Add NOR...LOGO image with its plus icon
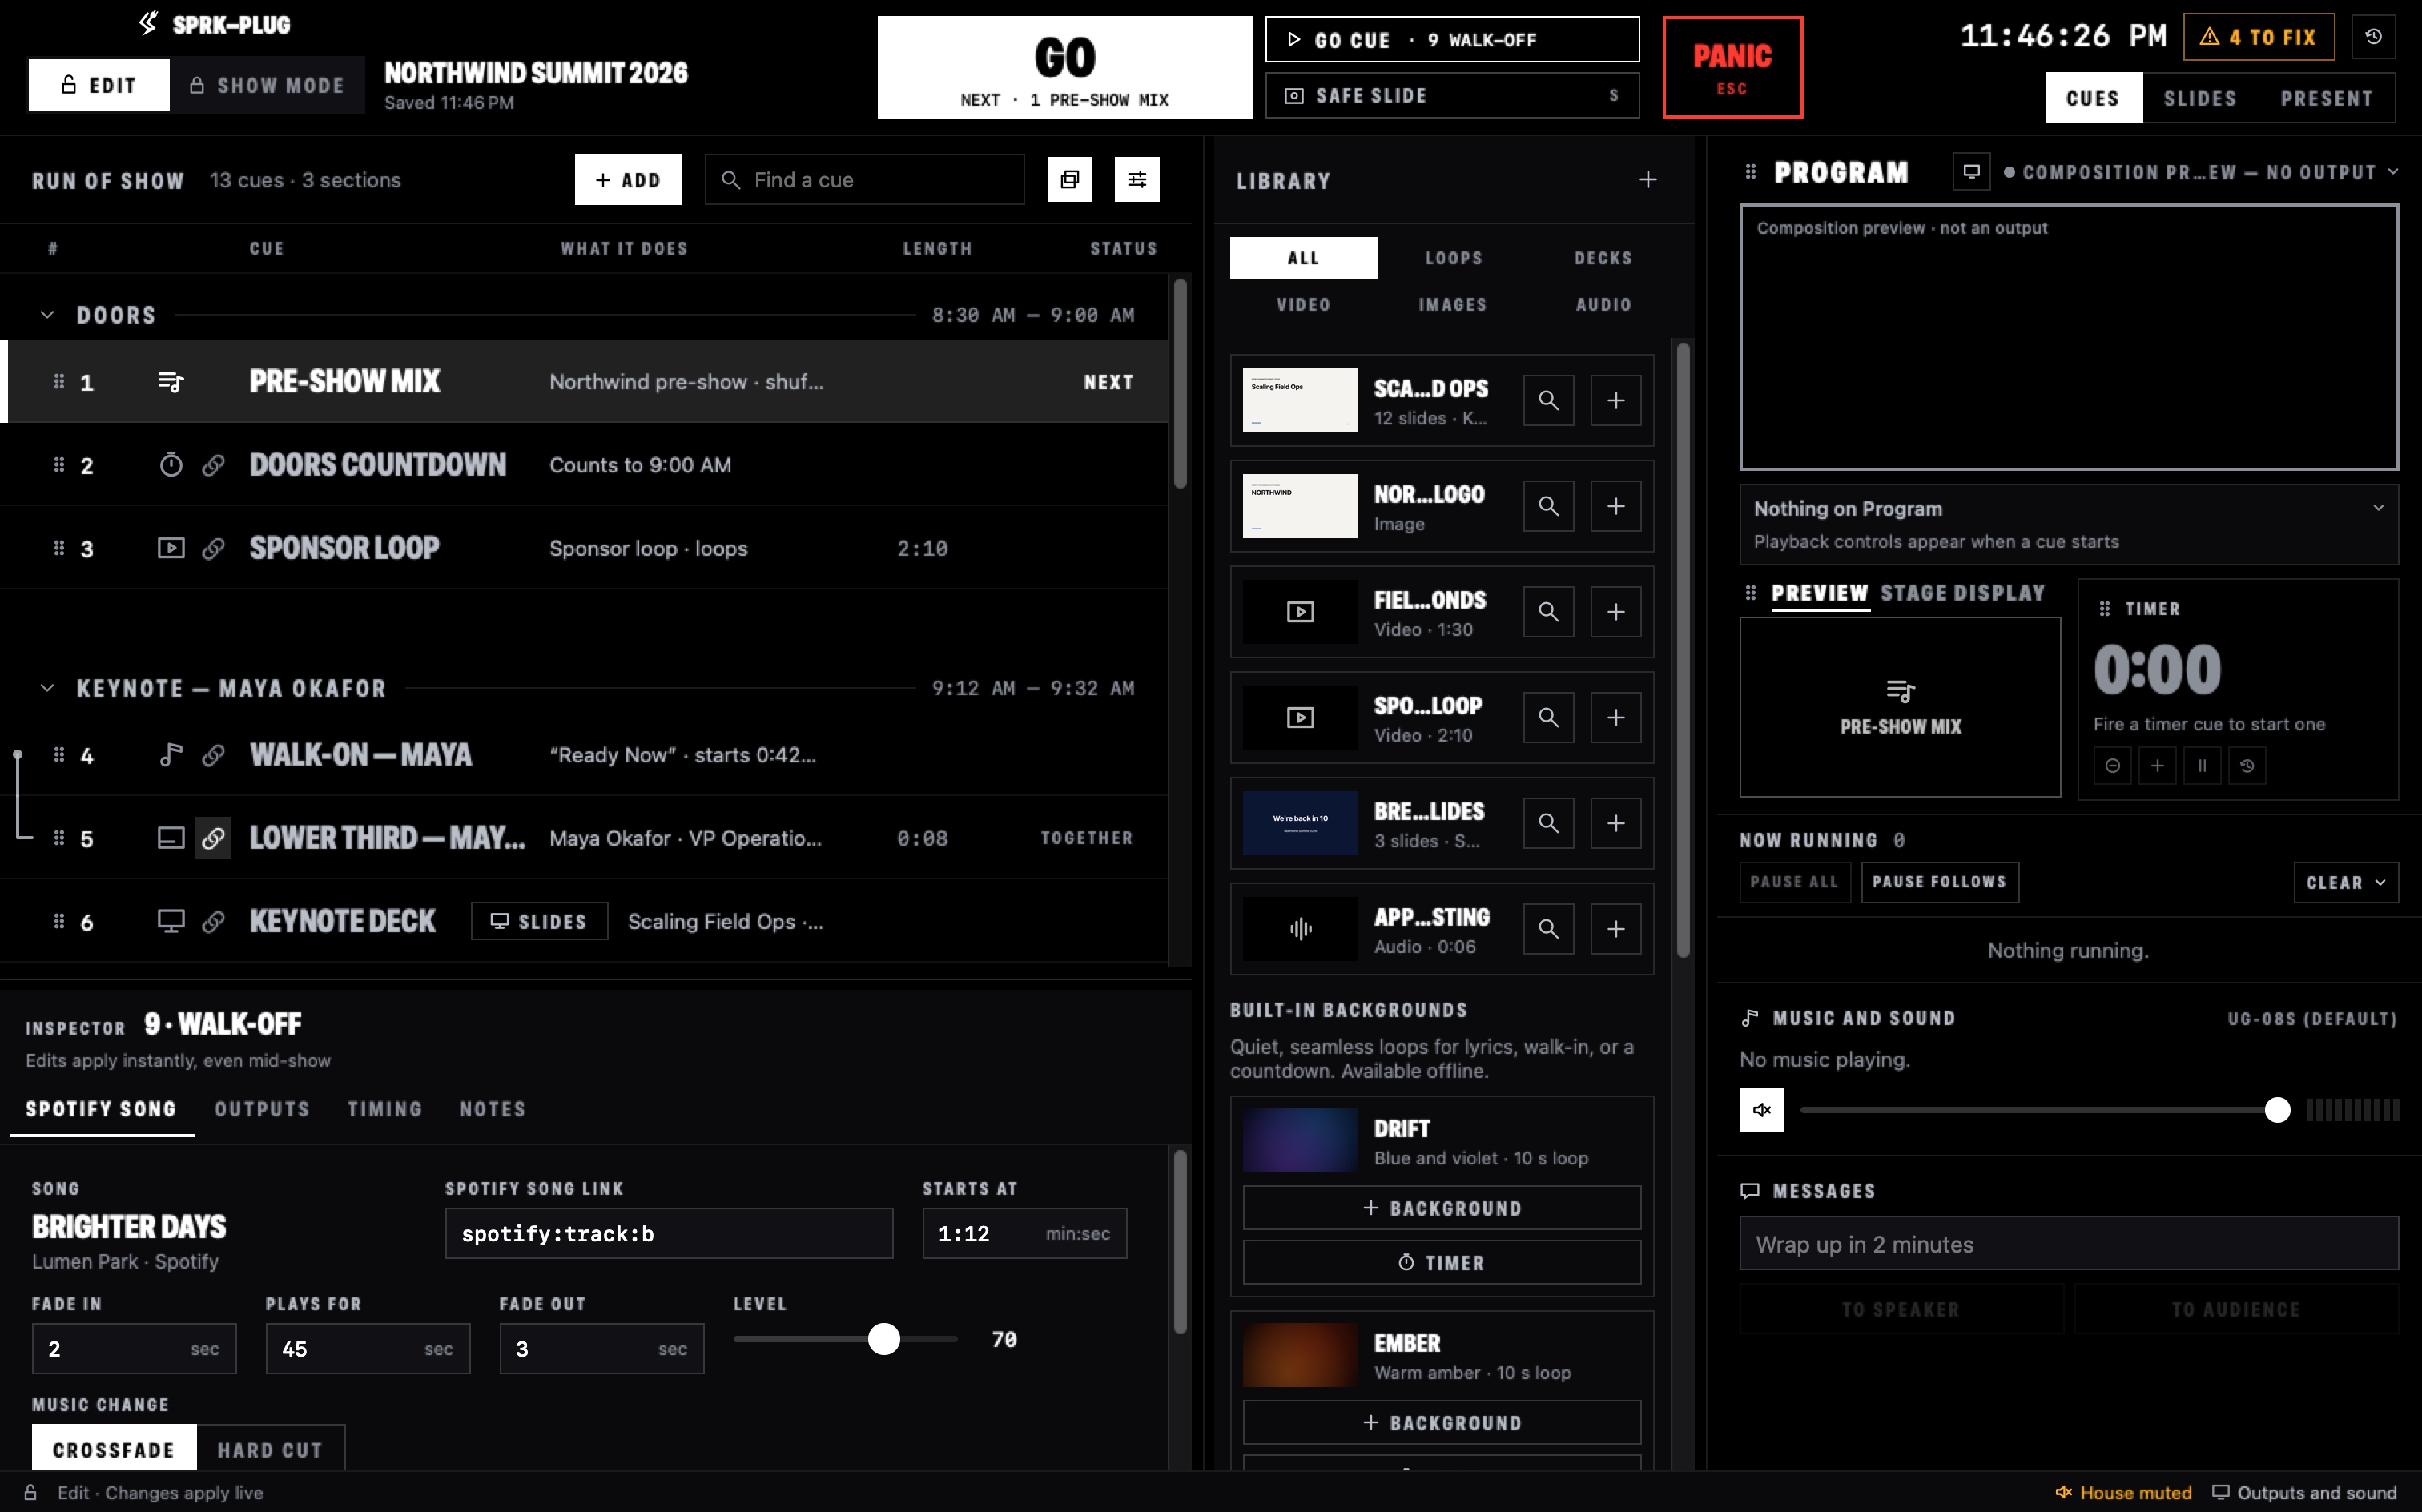 (x=1616, y=506)
